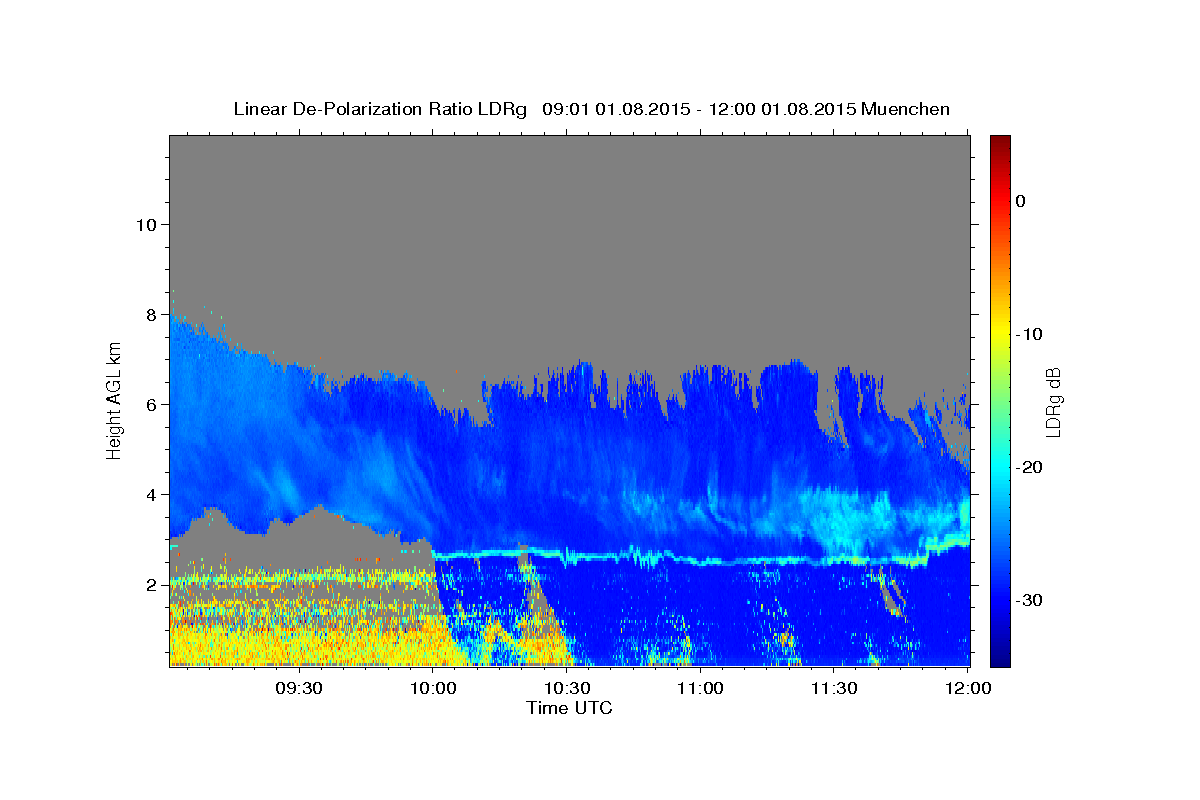Image resolution: width=1200 pixels, height=800 pixels.
Task: Click the 12:00 time tick label
Action: tap(967, 688)
